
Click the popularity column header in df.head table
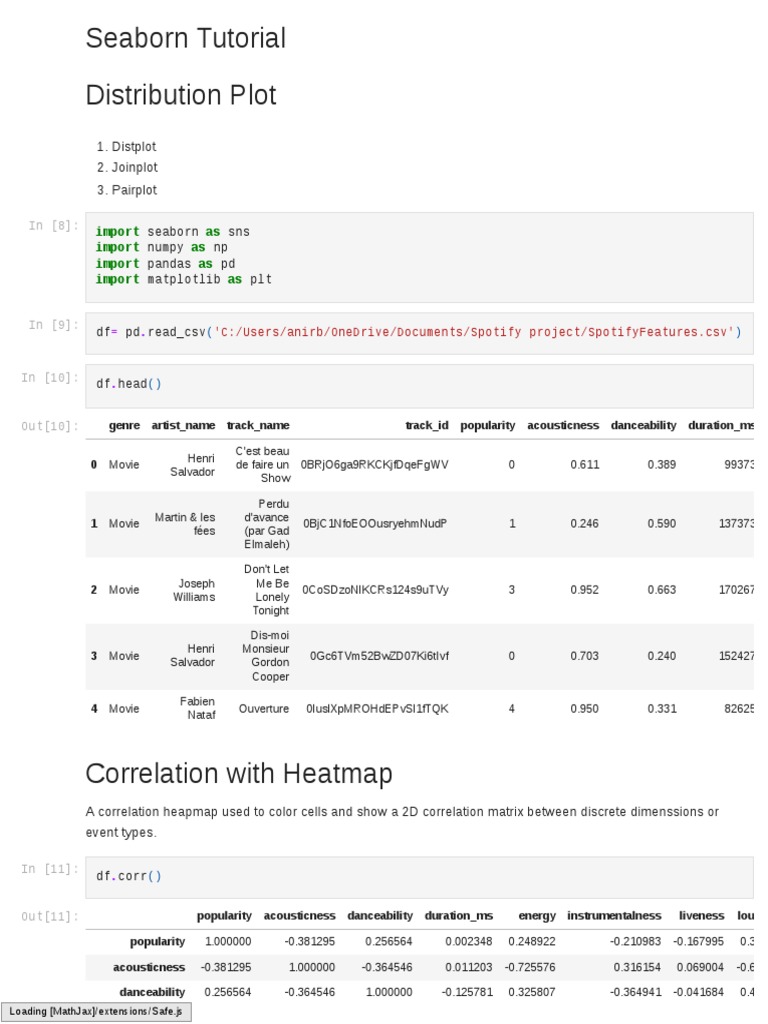(487, 425)
